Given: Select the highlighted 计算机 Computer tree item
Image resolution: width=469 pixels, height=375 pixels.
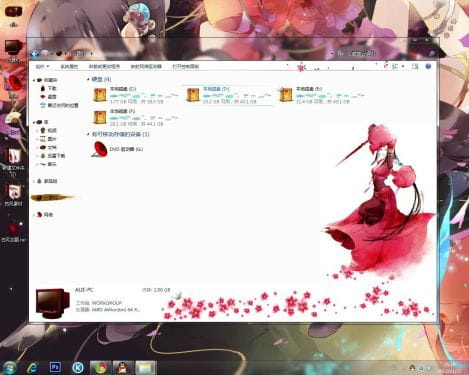Looking at the screenshot, I should coord(52,198).
